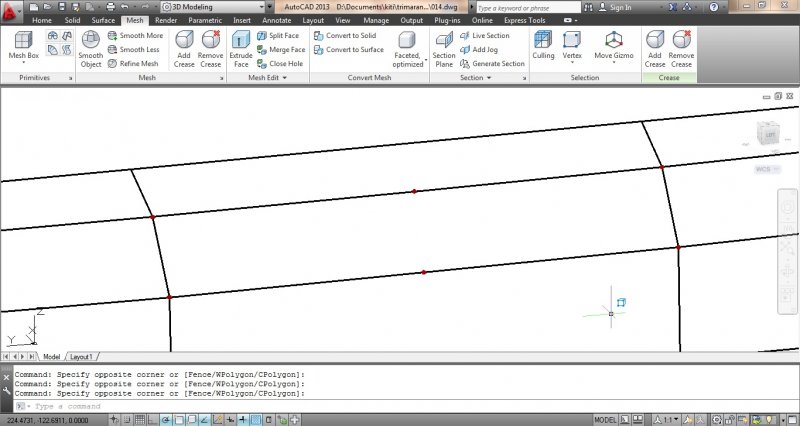Screen dimensions: 800x426
Task: Toggle Grid Display in status bar
Action: (x=140, y=420)
